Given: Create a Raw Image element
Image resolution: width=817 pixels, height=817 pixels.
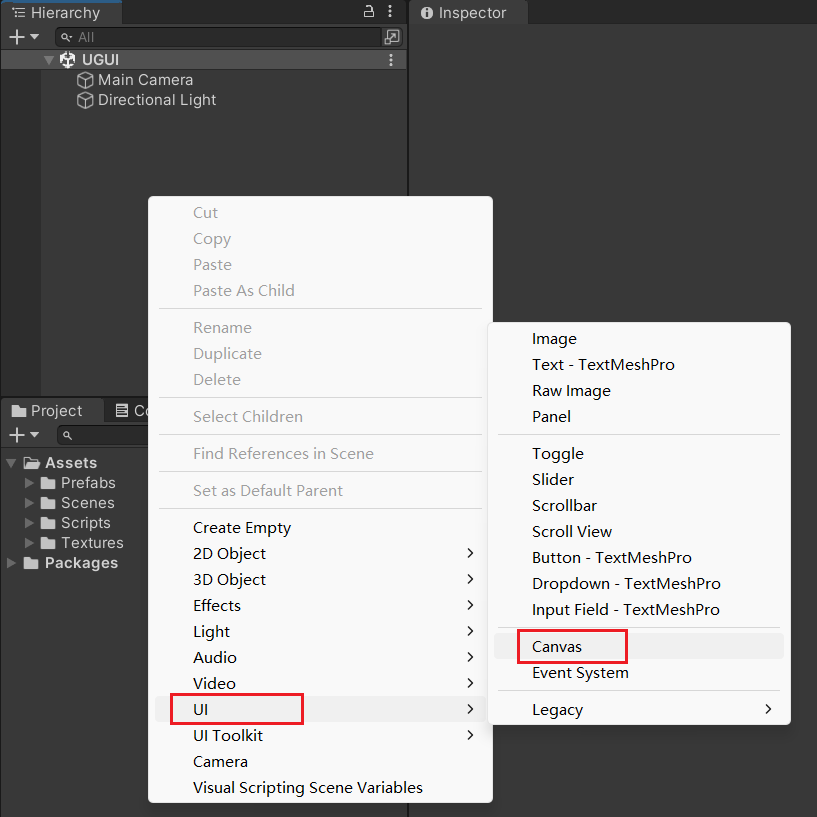Looking at the screenshot, I should click(639, 391).
